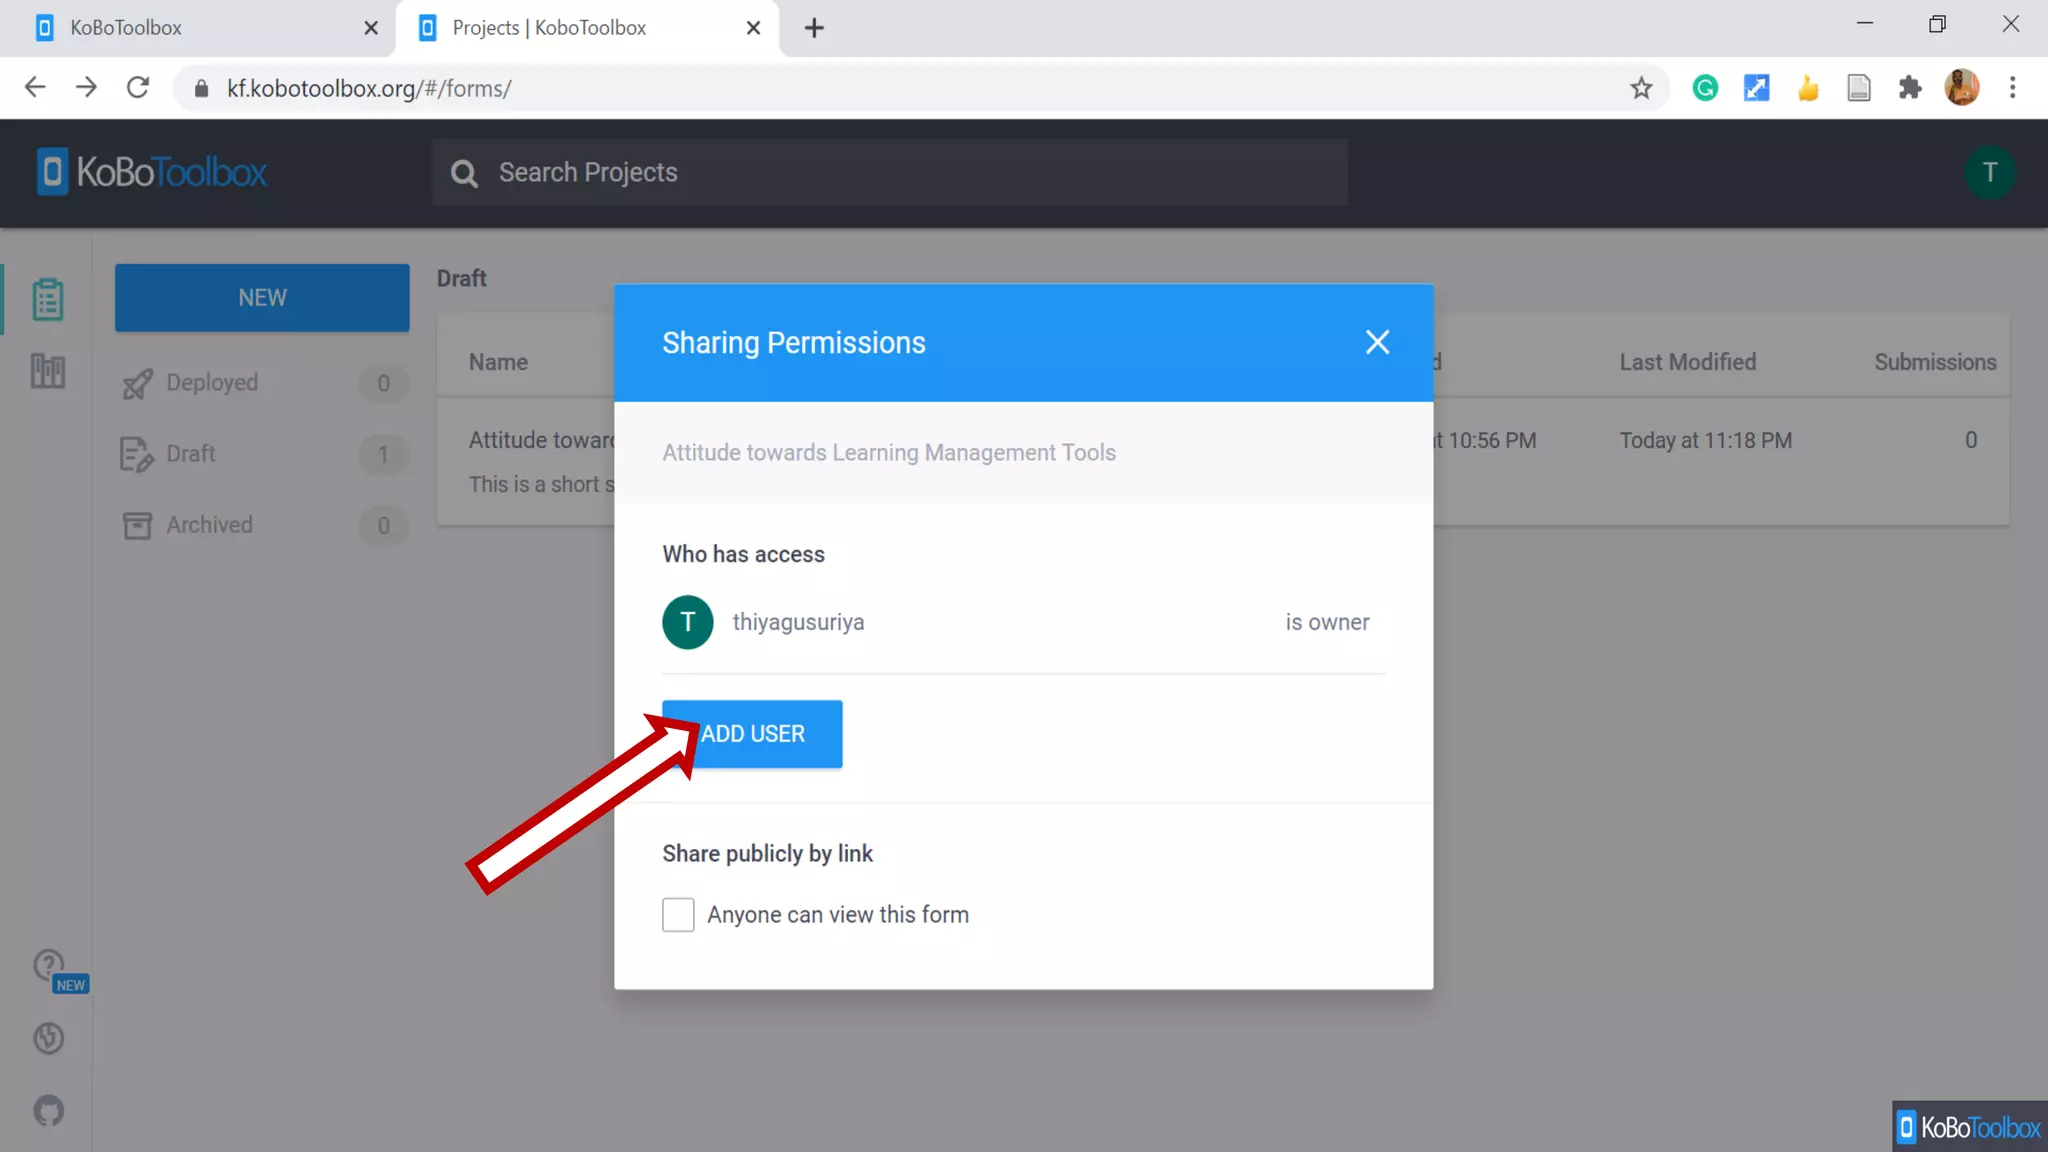Open the browser Extensions puzzle icon
The width and height of the screenshot is (2048, 1152).
point(1910,88)
